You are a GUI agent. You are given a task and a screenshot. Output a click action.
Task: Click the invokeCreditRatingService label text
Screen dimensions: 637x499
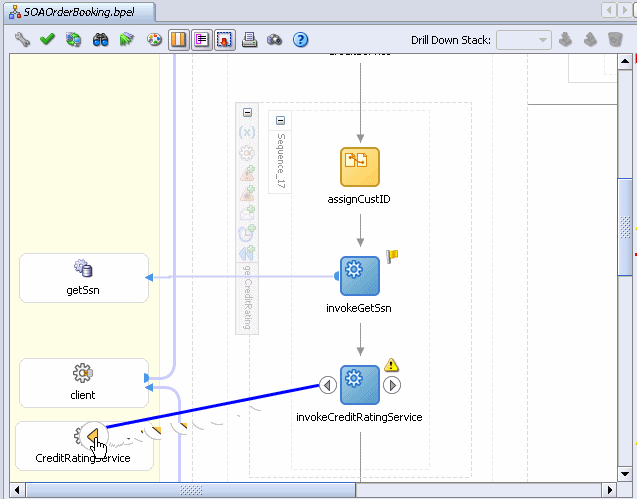(x=359, y=417)
